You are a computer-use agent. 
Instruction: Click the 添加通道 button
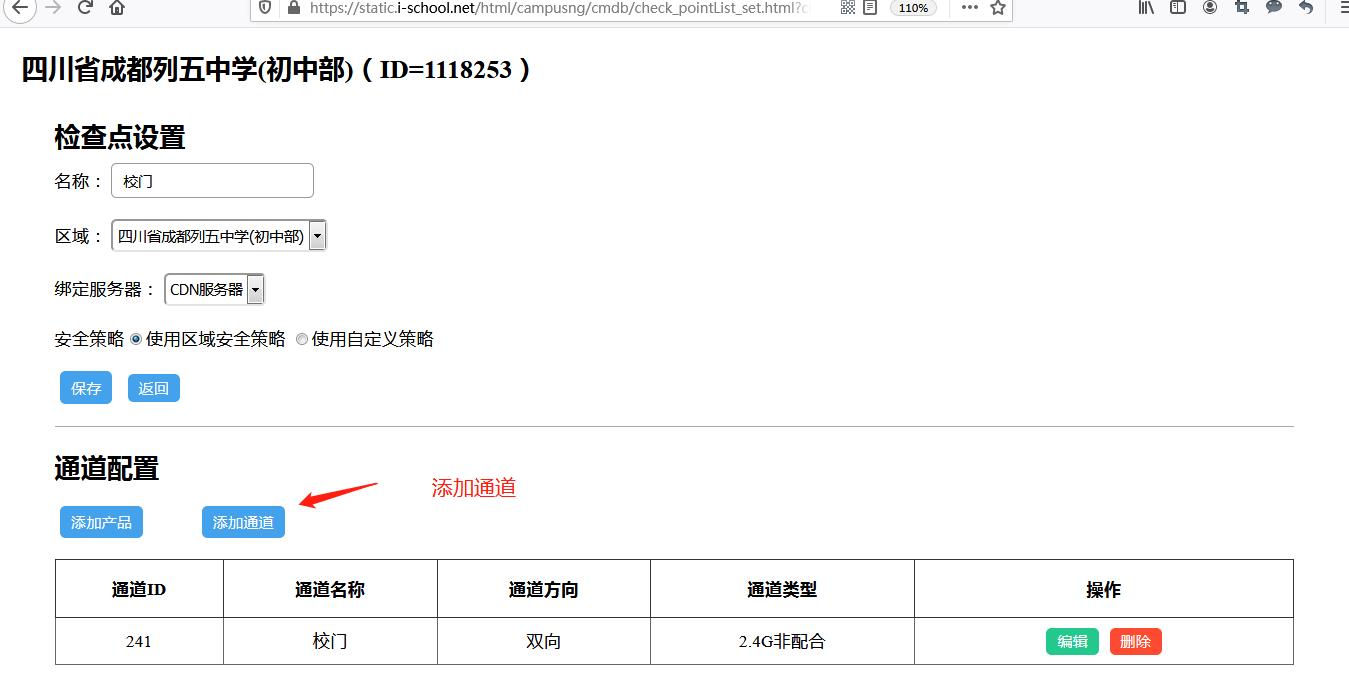(x=243, y=523)
